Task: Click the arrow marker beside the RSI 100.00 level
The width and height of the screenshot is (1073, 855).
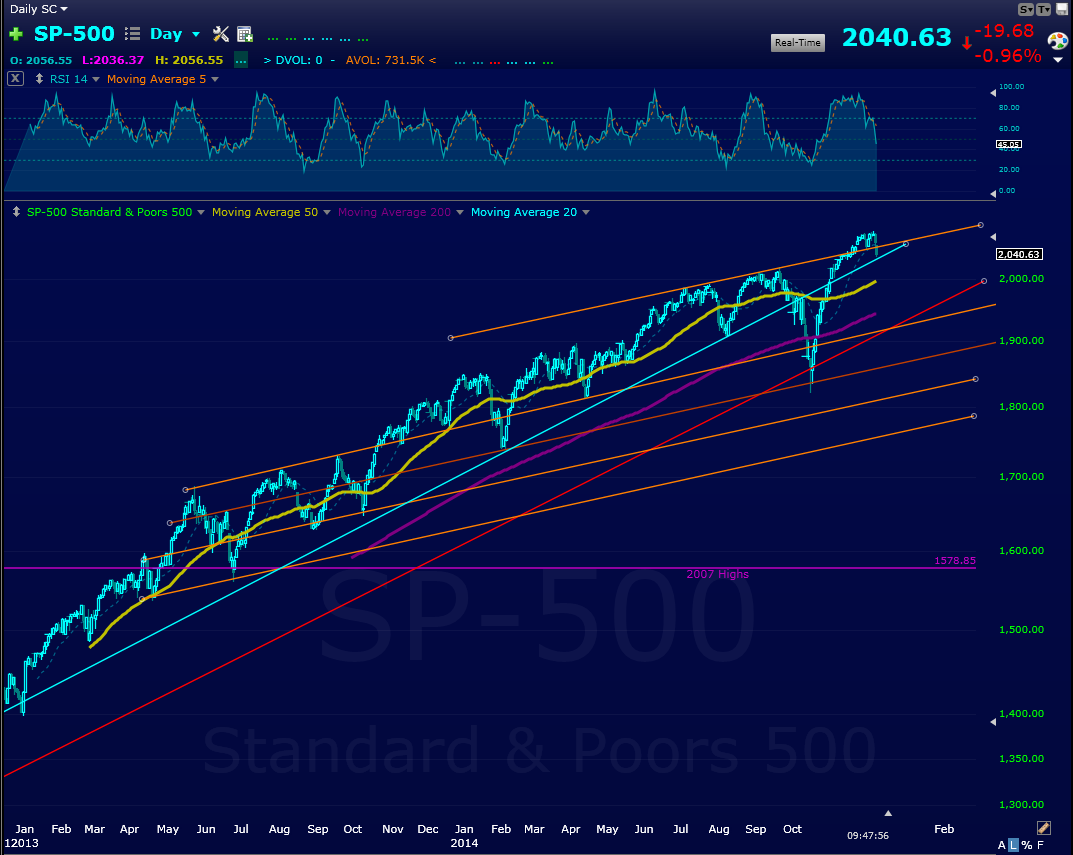Action: [x=993, y=92]
